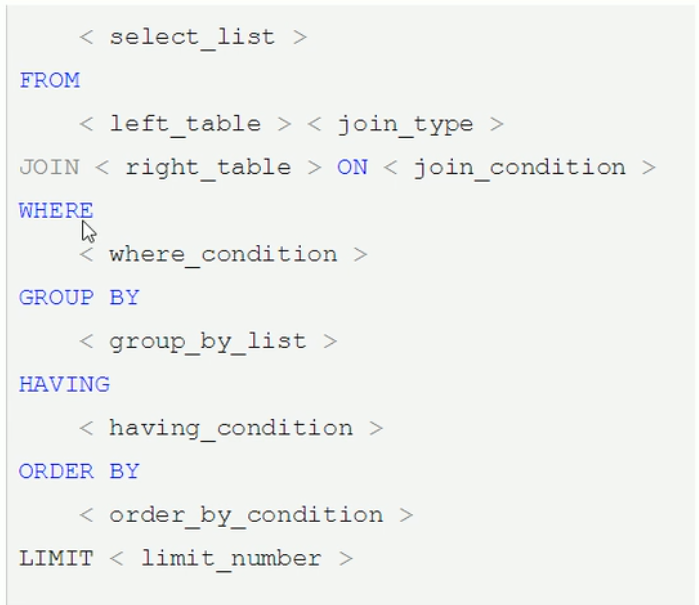Click the WHERE keyword
This screenshot has height=605, width=699.
coord(56,211)
